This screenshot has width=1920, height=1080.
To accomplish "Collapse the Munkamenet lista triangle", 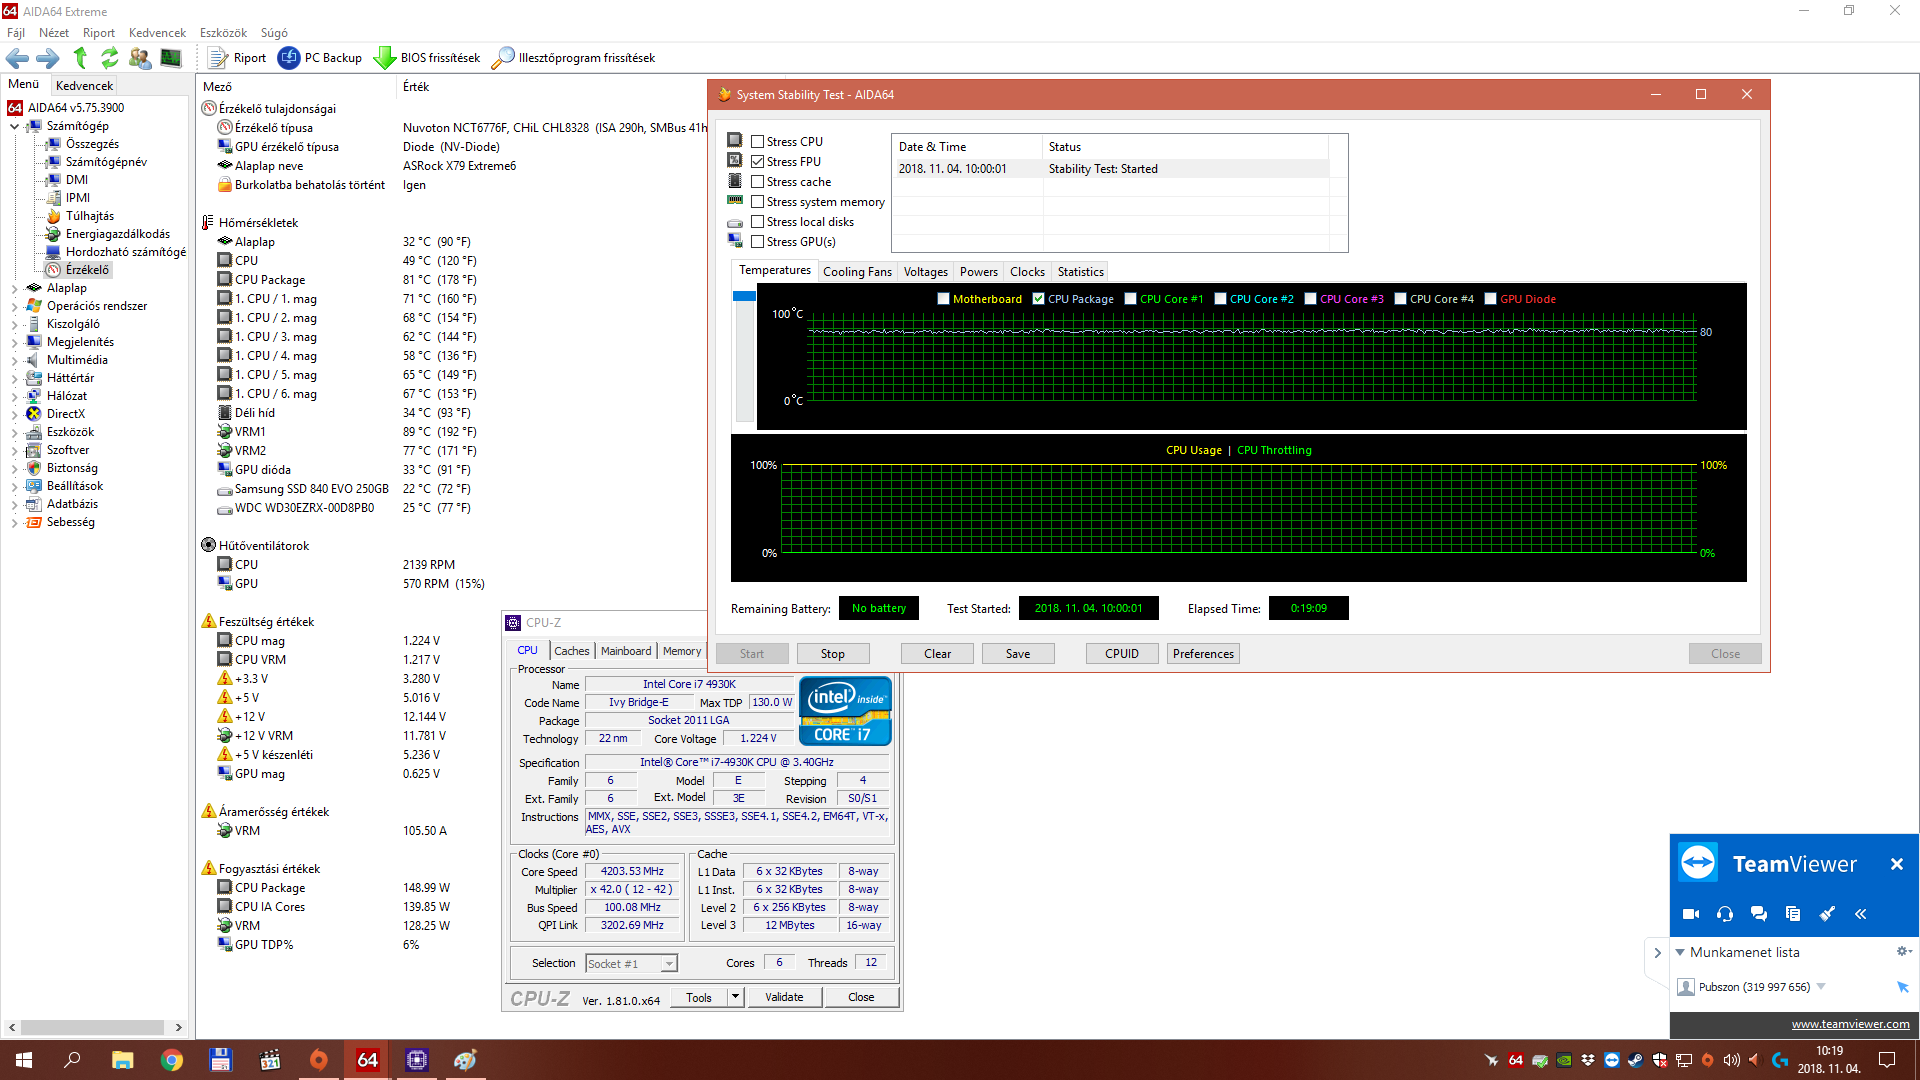I will pyautogui.click(x=1680, y=952).
